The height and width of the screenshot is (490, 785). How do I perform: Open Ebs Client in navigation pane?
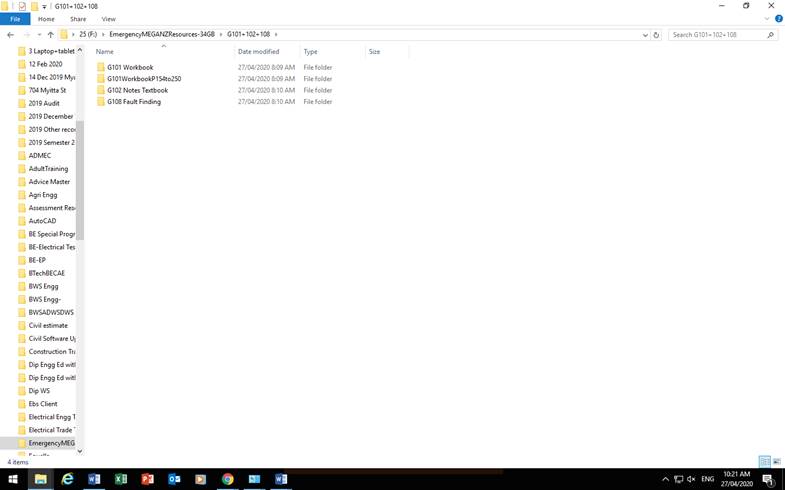tap(43, 404)
